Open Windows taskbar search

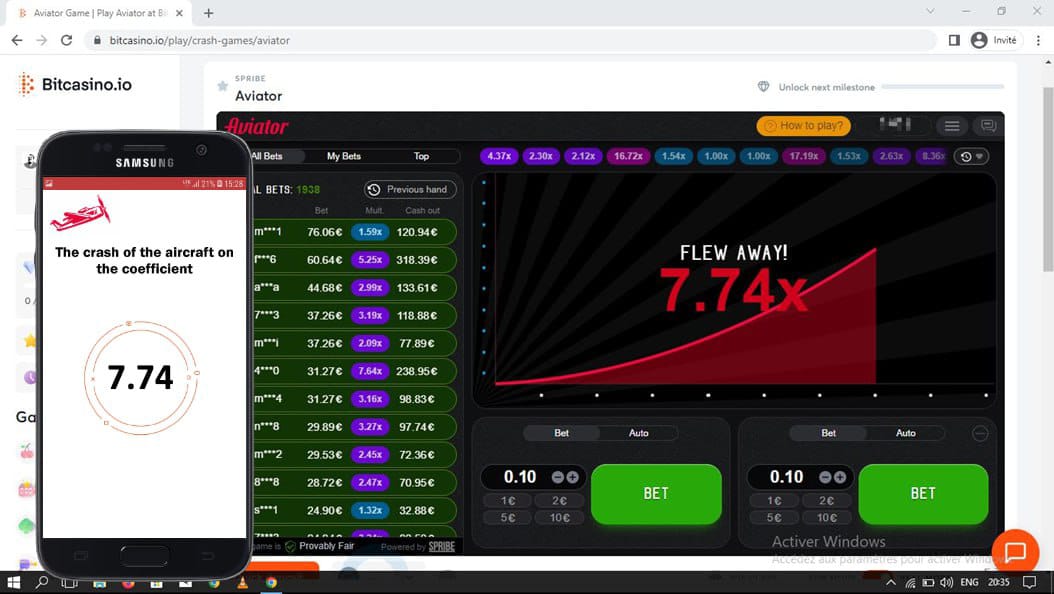coord(42,583)
